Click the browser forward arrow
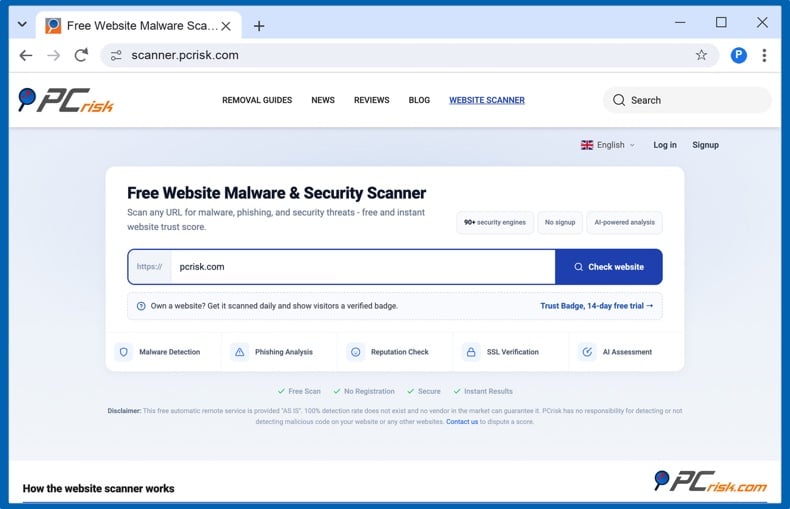This screenshot has width=790, height=509. (x=53, y=55)
